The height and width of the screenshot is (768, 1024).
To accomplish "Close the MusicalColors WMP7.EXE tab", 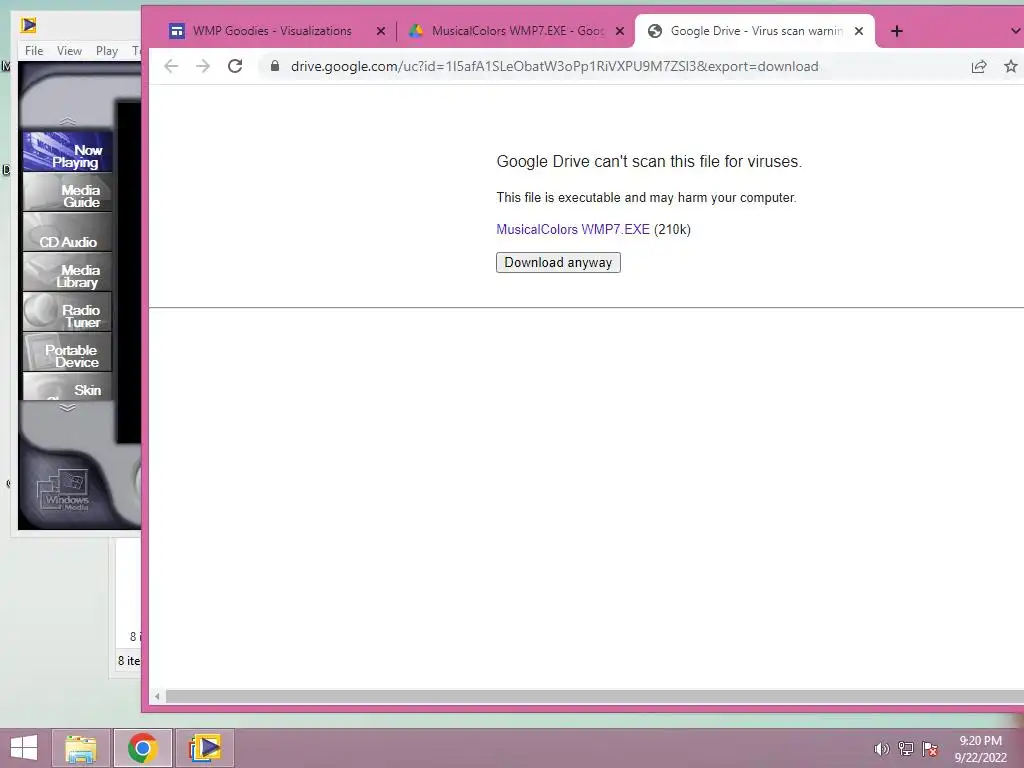I will pos(620,31).
